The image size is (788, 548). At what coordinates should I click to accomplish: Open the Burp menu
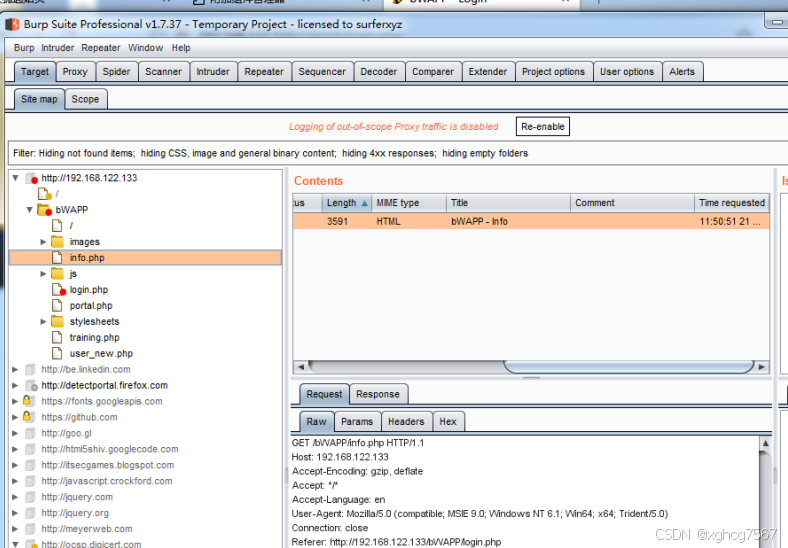click(24, 48)
